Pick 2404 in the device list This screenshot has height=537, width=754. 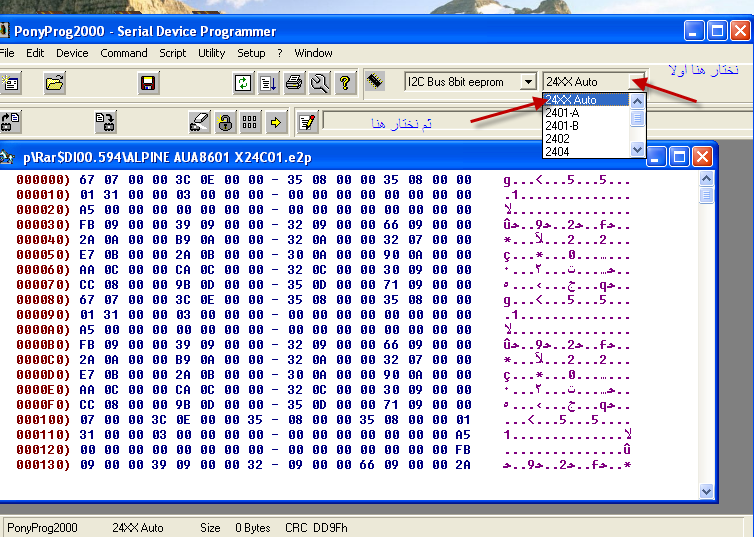pos(586,152)
